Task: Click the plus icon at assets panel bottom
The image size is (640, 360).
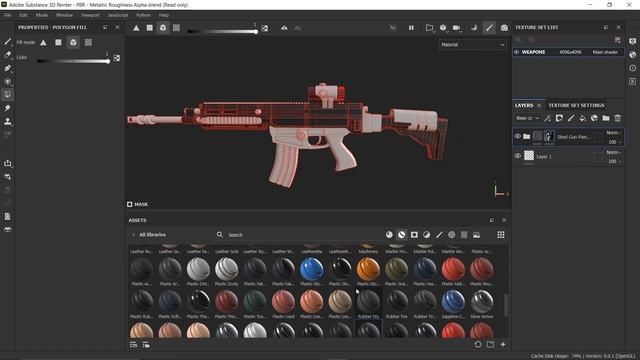Action: 503,344
